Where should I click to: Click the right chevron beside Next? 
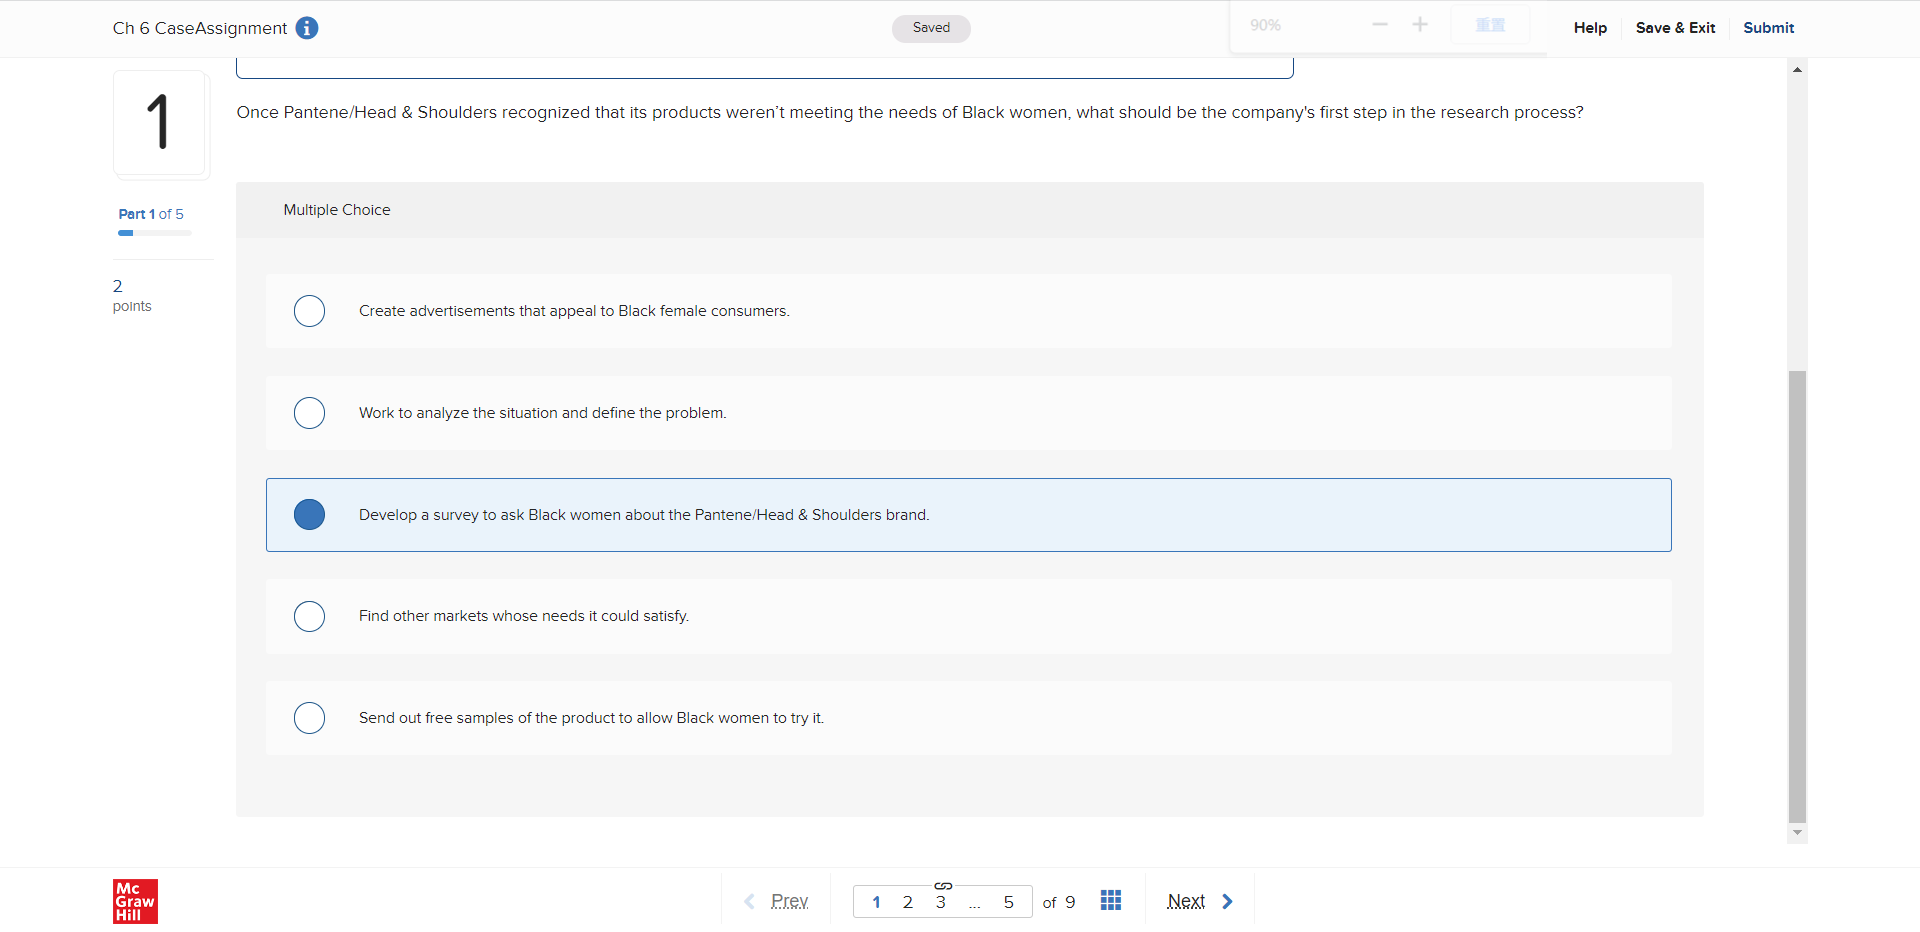pyautogui.click(x=1227, y=901)
